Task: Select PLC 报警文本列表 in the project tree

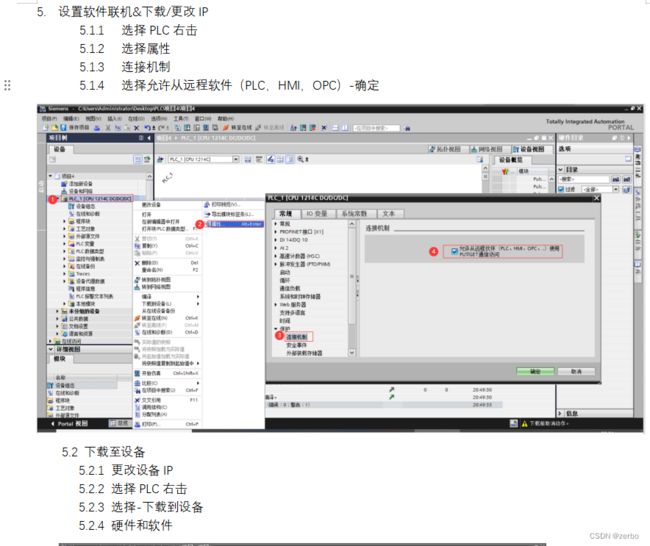Action: click(x=91, y=296)
